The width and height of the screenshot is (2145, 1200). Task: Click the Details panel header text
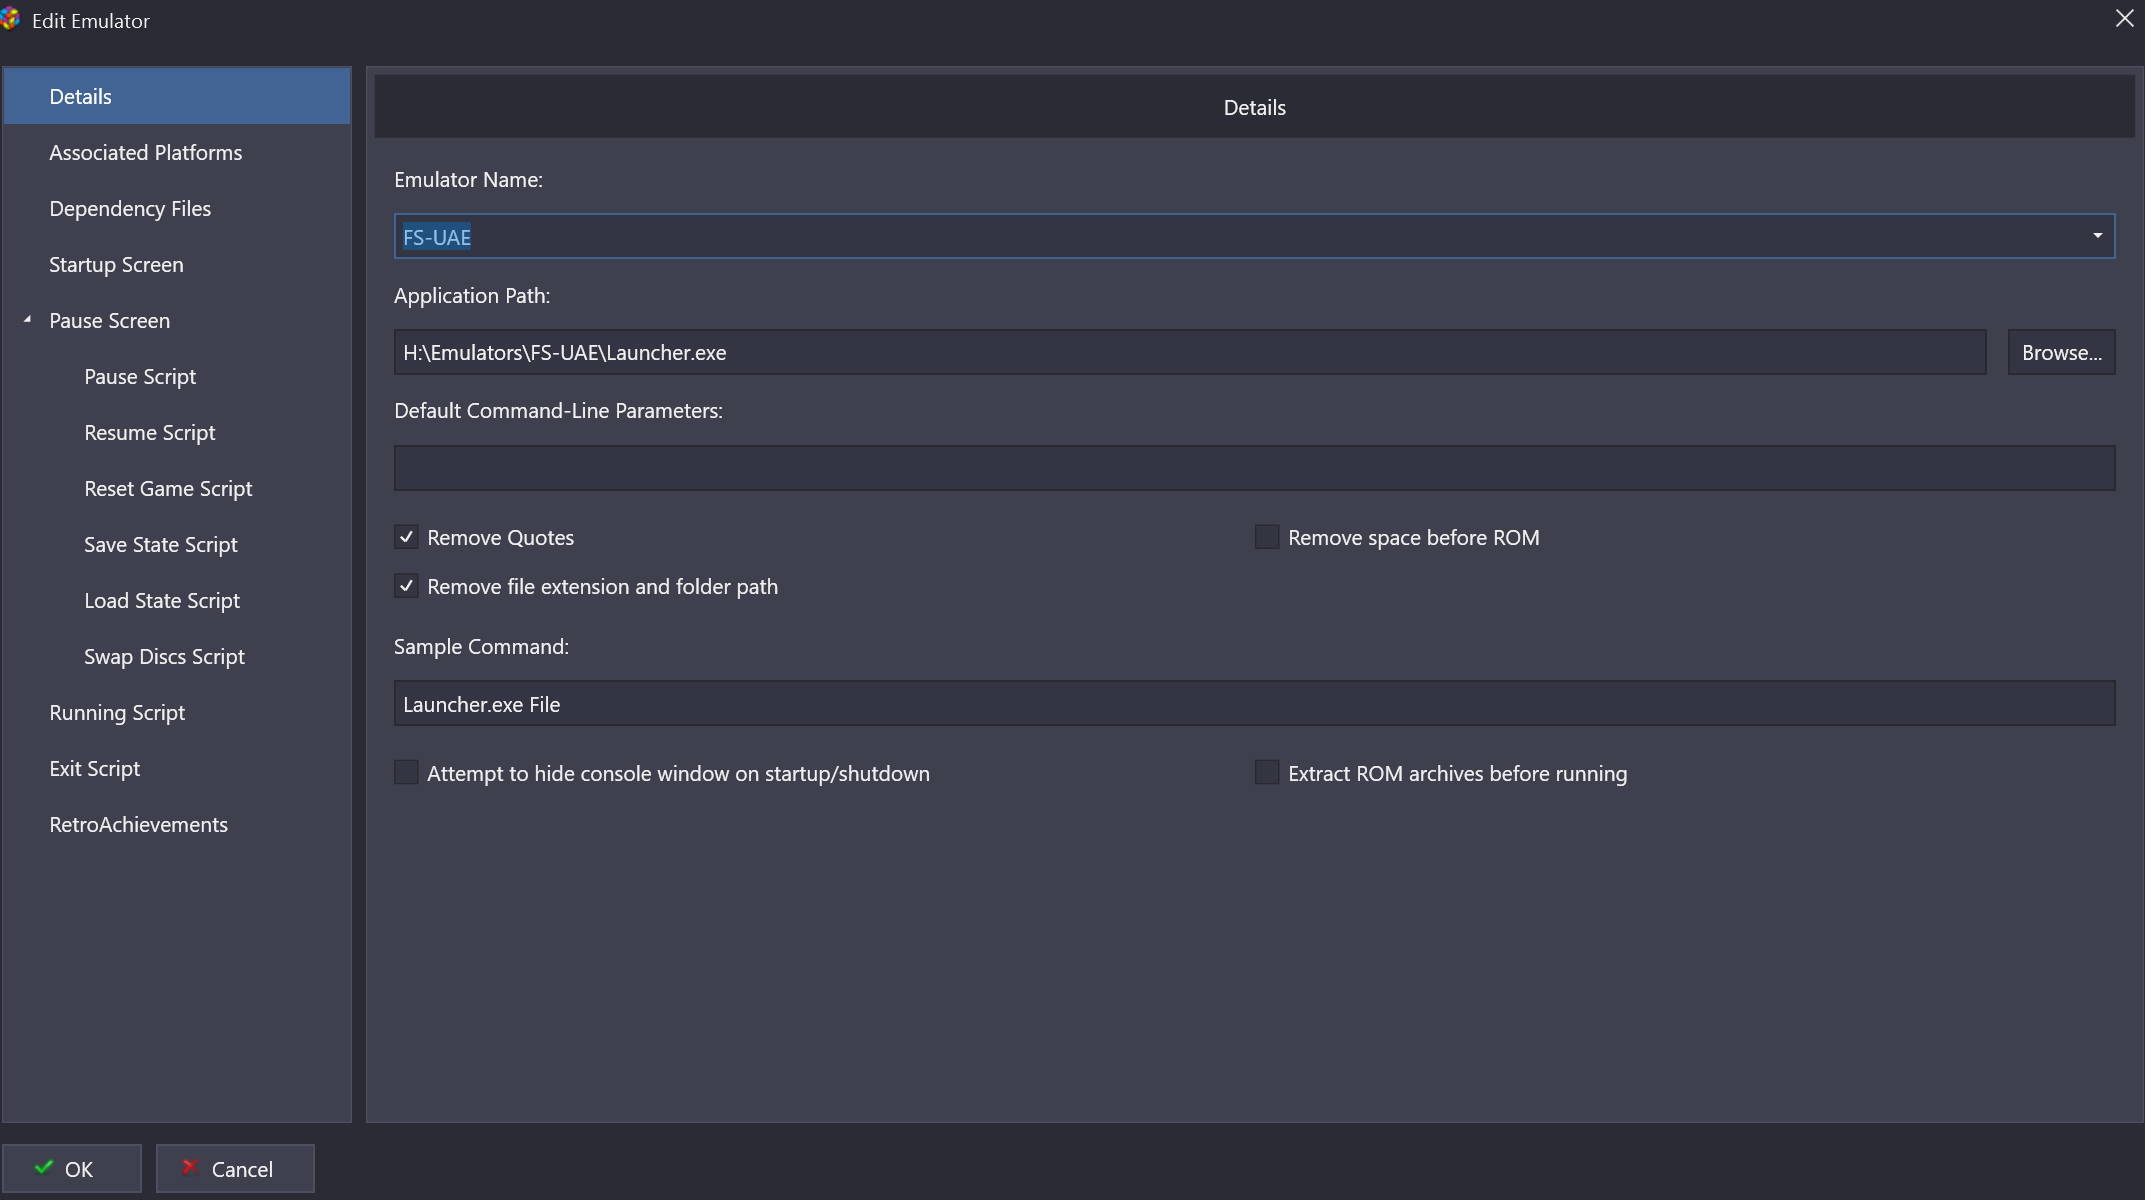click(x=1254, y=107)
